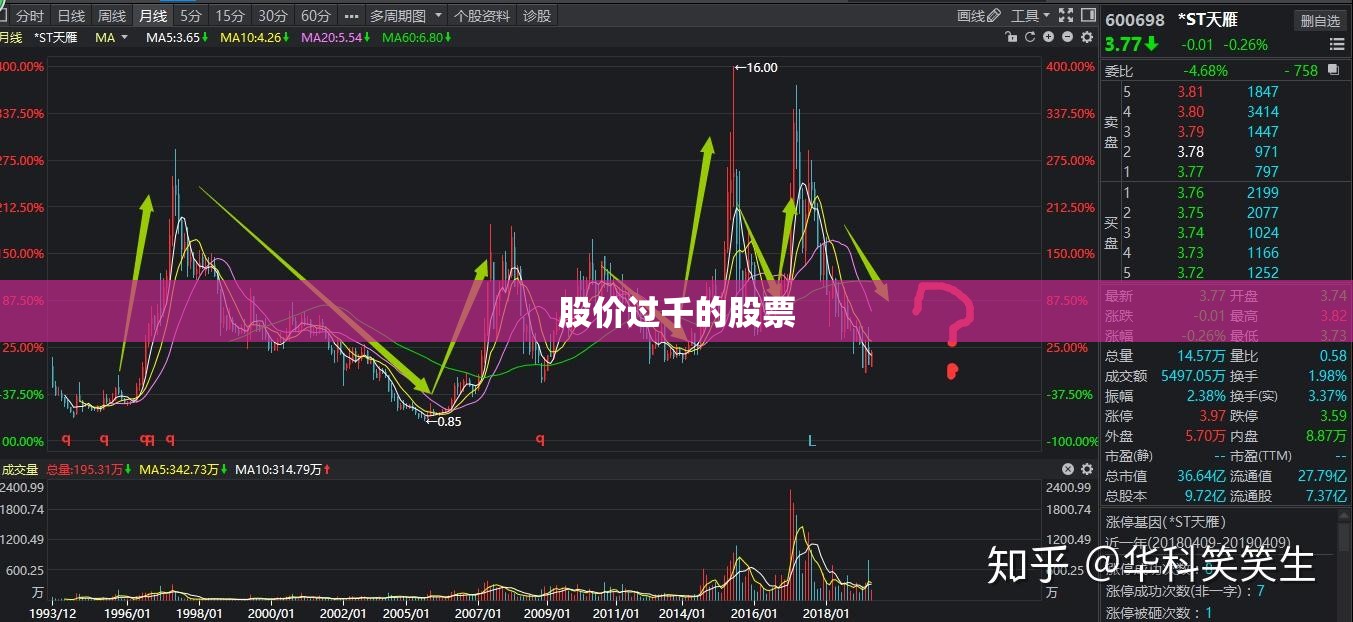Click 成交额 value 5497.05万

1193,376
